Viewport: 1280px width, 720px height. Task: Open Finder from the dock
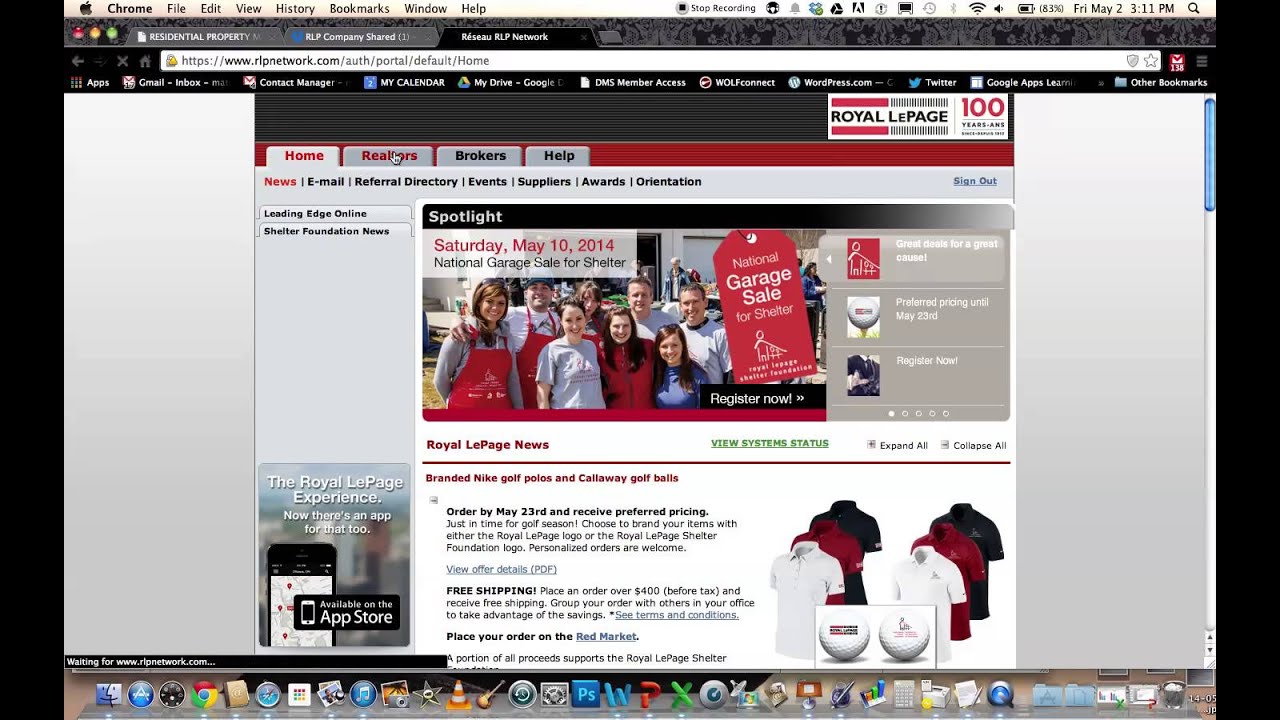(109, 694)
